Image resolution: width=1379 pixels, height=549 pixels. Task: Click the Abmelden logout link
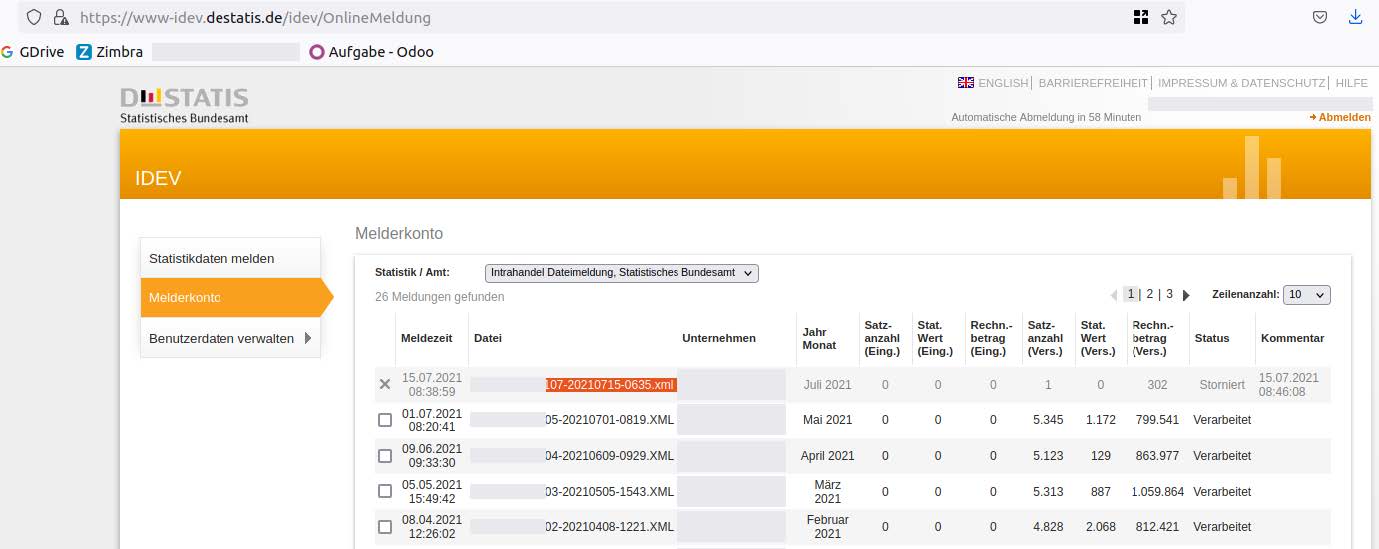(x=1344, y=117)
